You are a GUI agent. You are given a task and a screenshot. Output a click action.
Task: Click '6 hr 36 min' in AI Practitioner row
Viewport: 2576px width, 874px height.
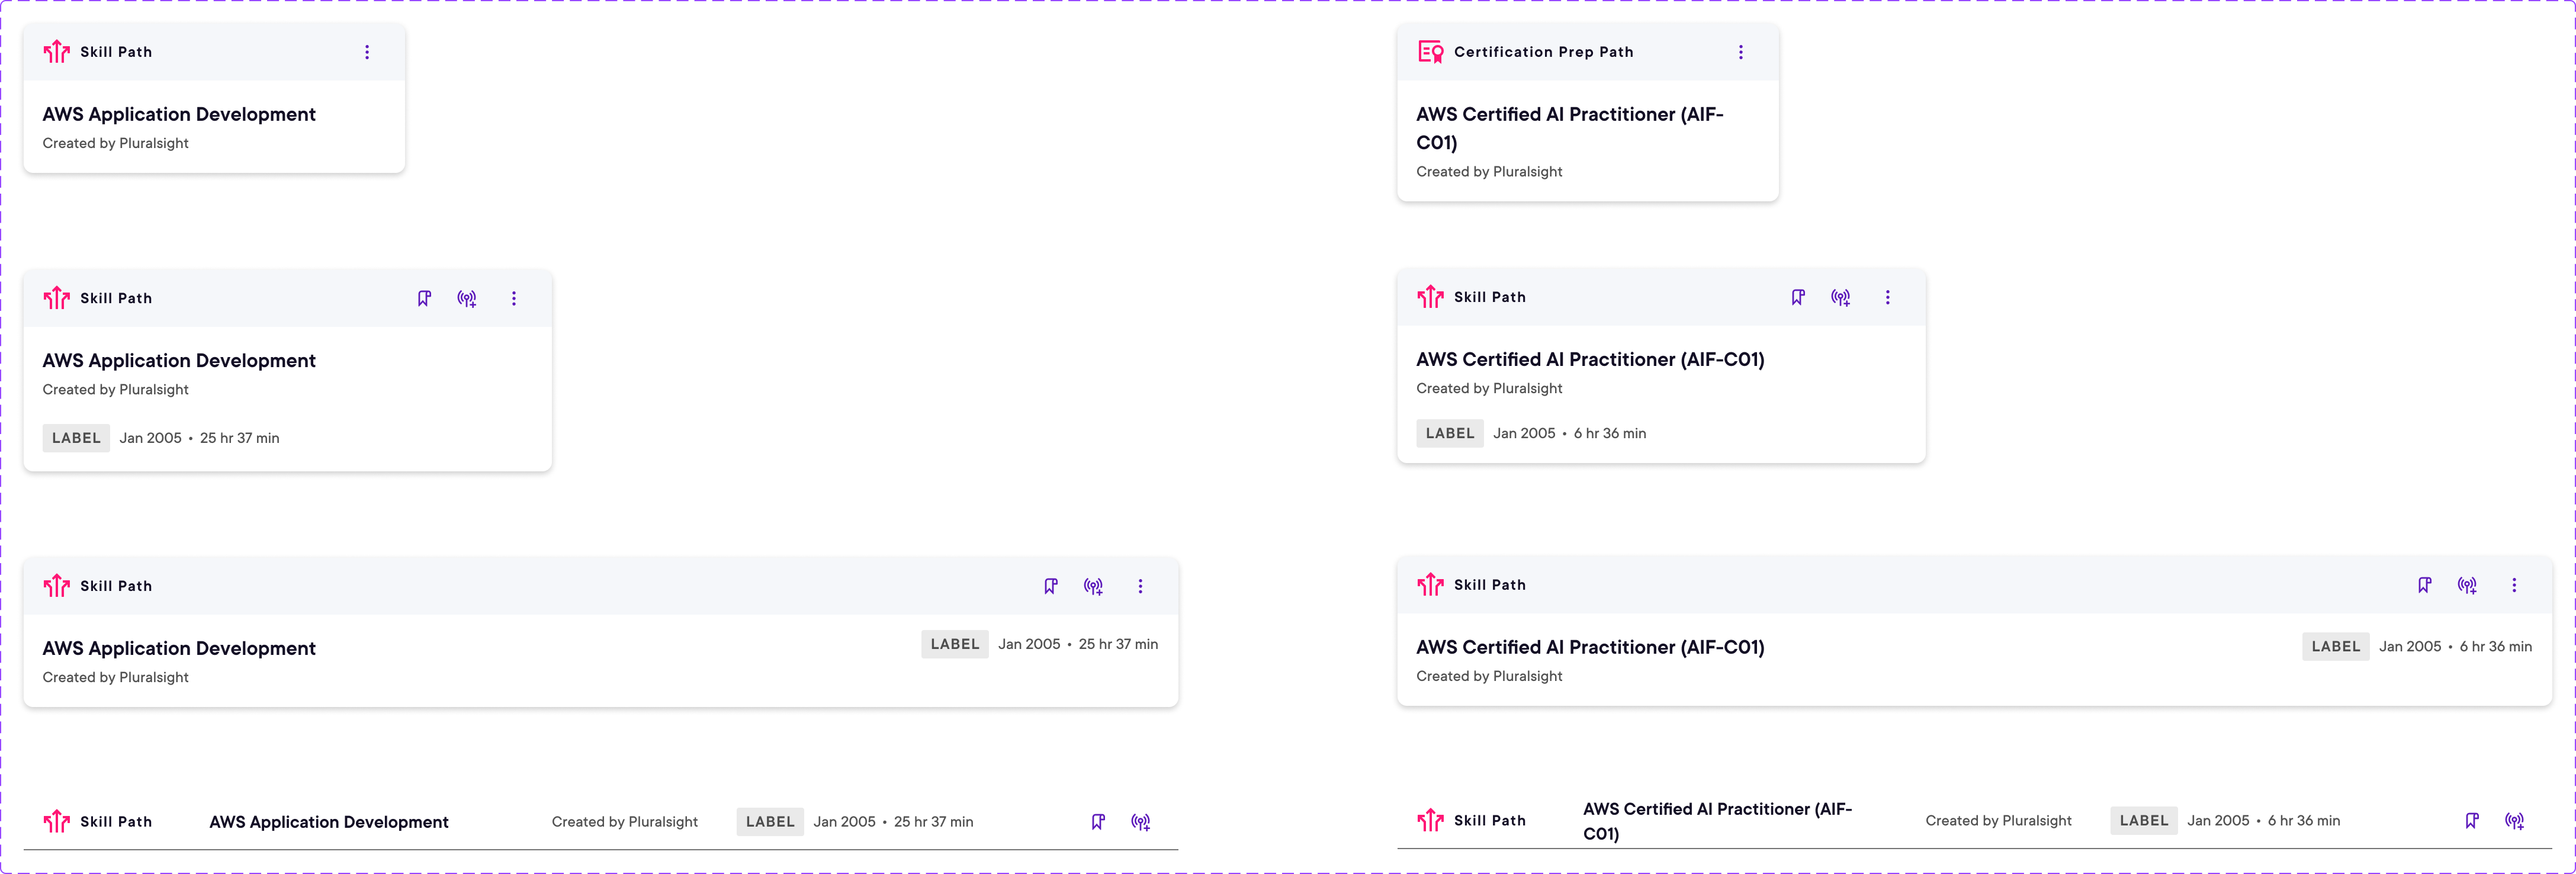[2304, 821]
